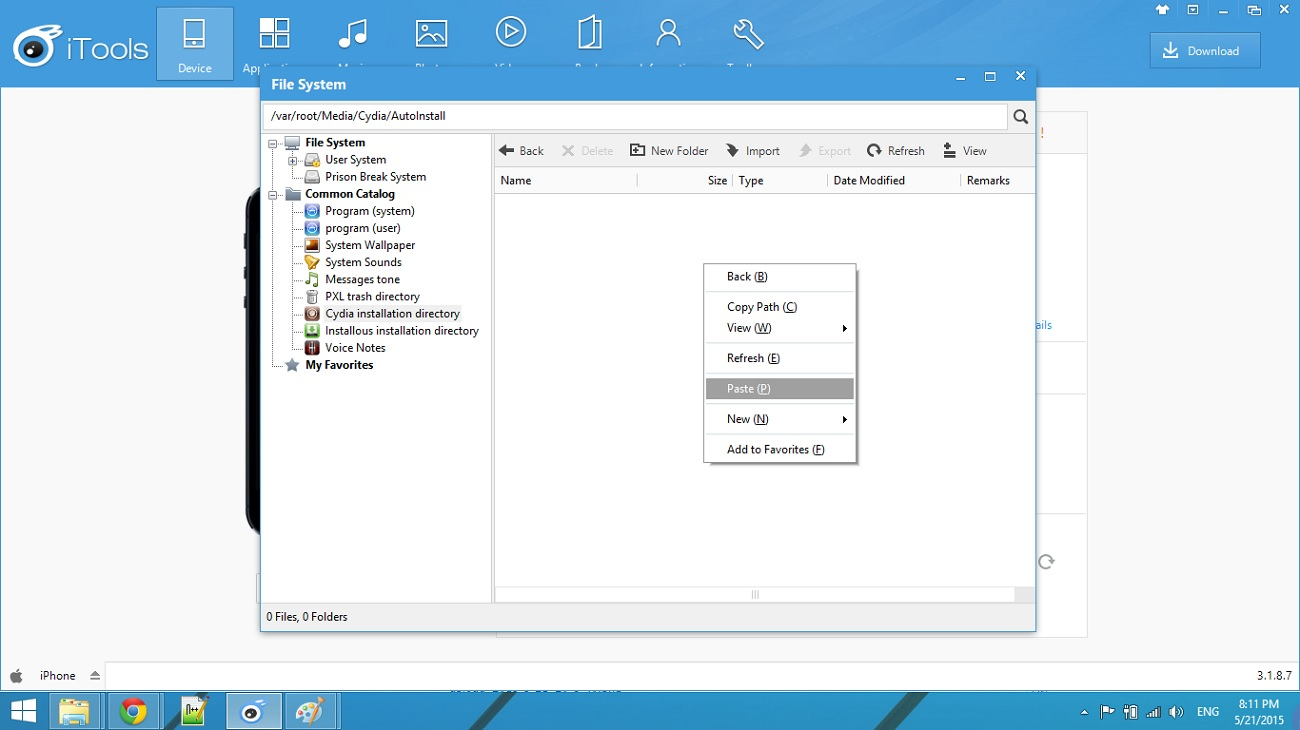Image resolution: width=1300 pixels, height=730 pixels.
Task: Click the Download button
Action: pos(1204,51)
